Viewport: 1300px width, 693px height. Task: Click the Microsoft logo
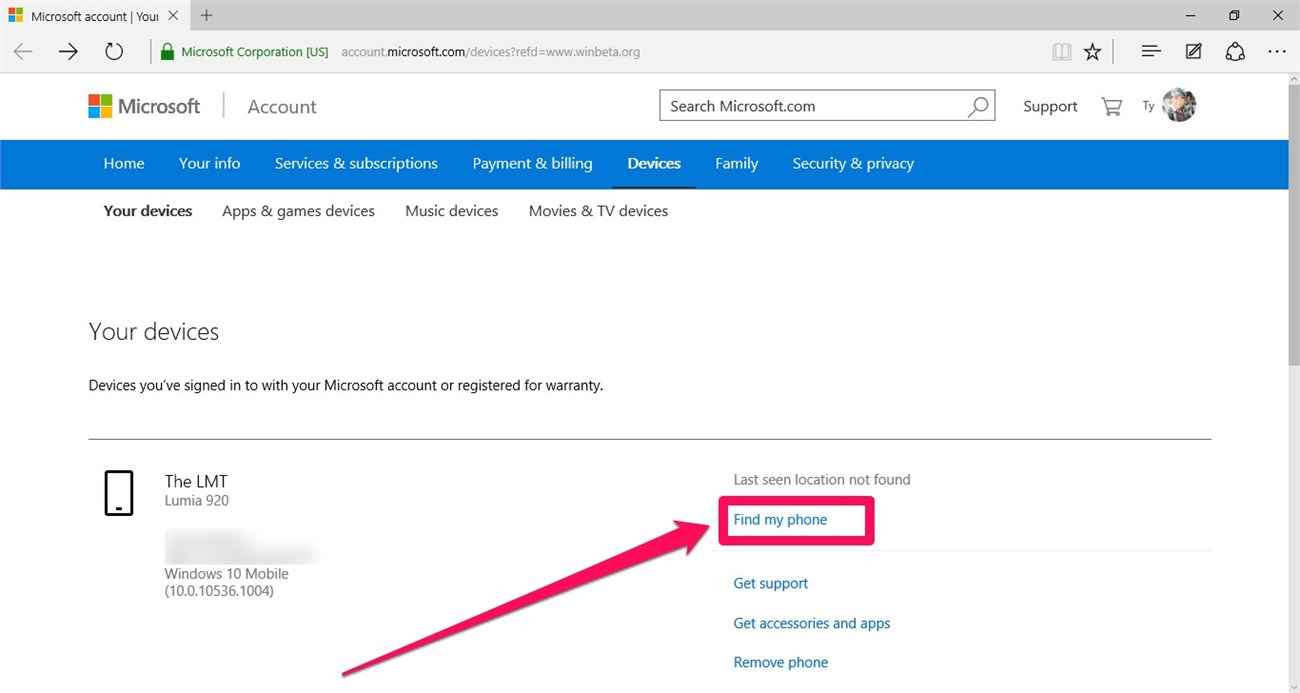(x=144, y=106)
